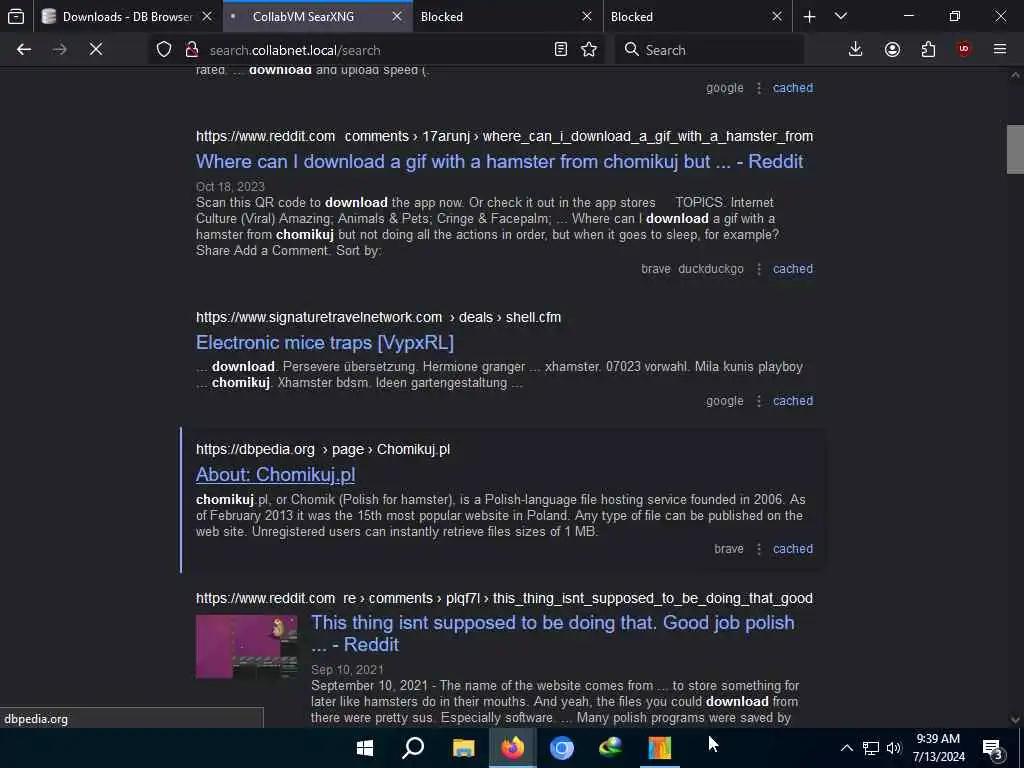Open cached link at the top of the page
Screen dimensions: 1024x768
click(793, 88)
